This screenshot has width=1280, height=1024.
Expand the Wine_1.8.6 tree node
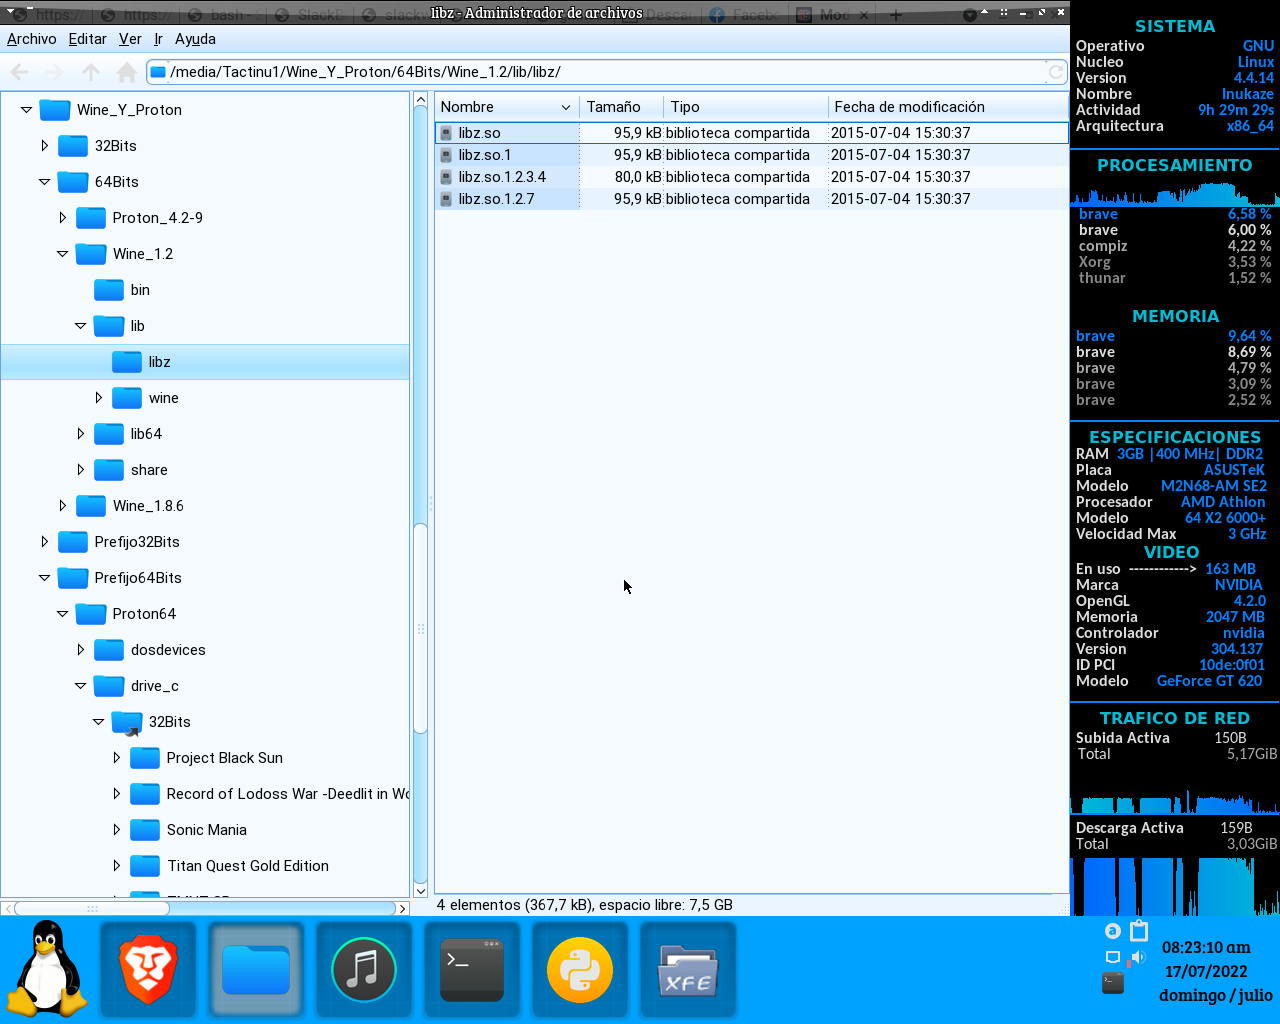(63, 506)
